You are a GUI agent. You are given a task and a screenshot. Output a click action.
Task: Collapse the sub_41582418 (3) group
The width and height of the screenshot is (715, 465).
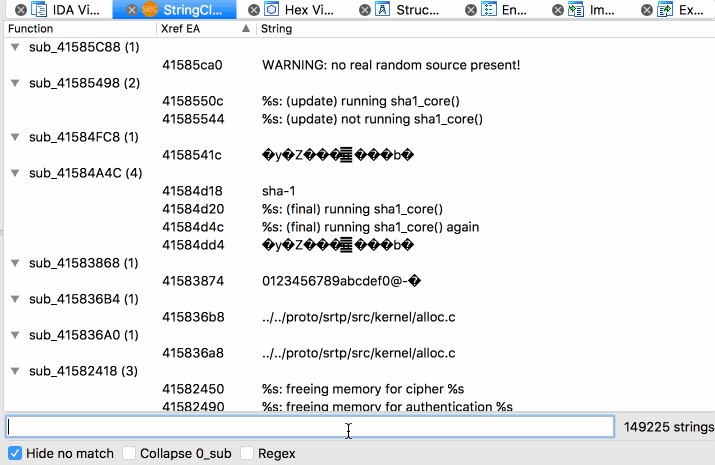15,371
